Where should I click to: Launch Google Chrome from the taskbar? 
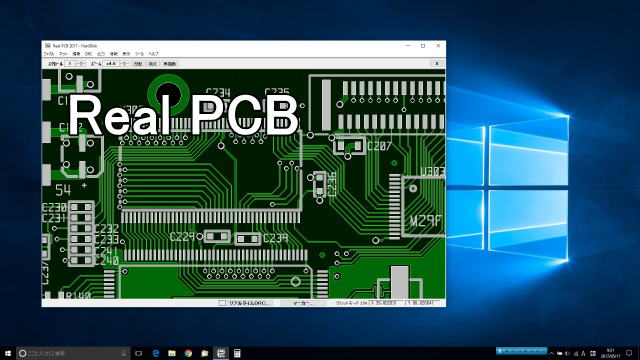tap(188, 353)
